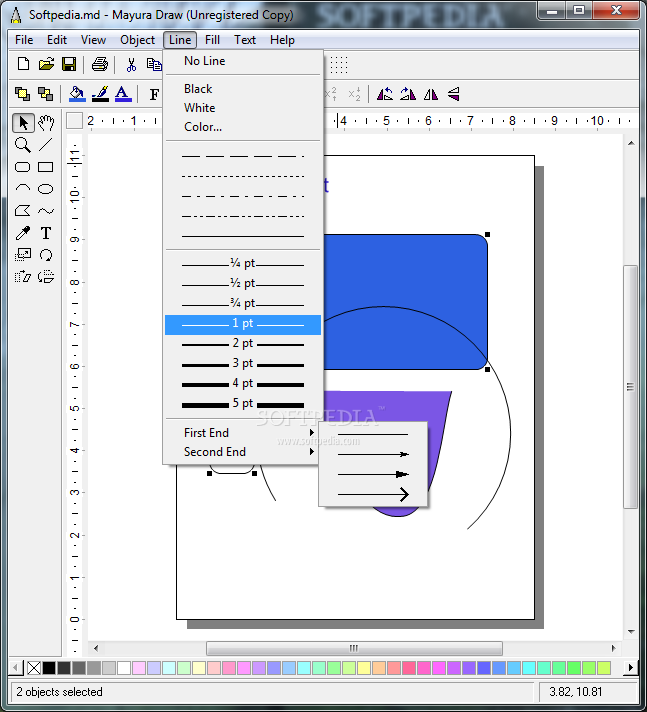647x712 pixels.
Task: Select the eyedropper tool
Action: pyautogui.click(x=23, y=233)
